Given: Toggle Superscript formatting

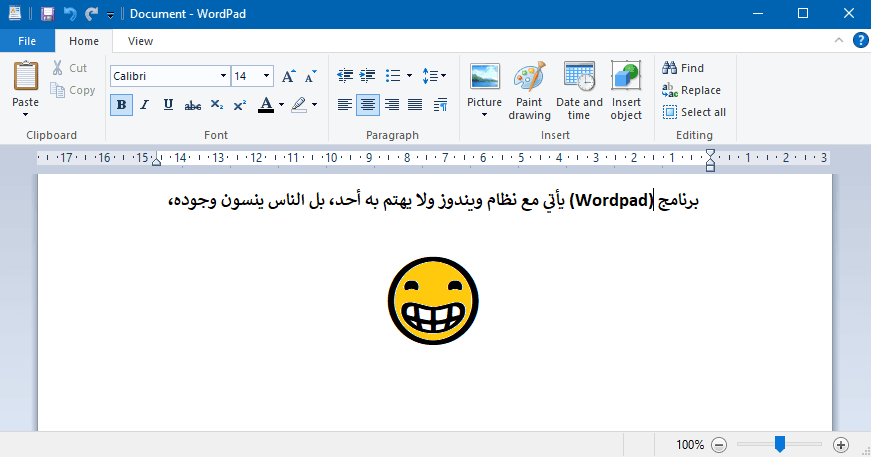Looking at the screenshot, I should click(x=240, y=105).
